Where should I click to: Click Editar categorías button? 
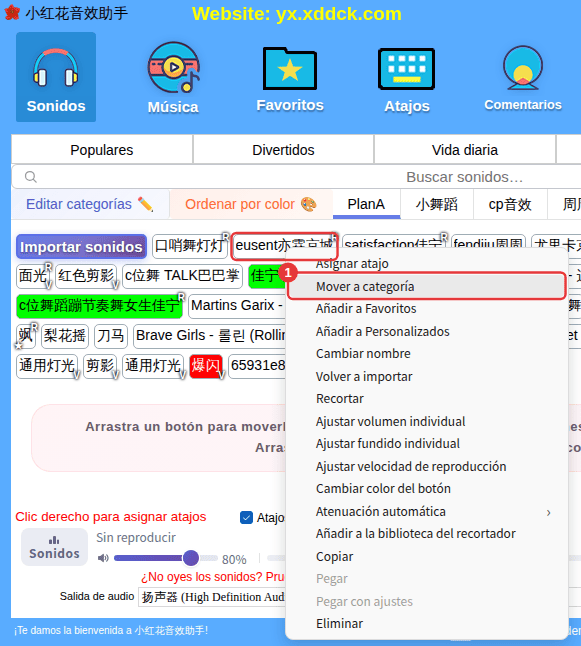(x=90, y=204)
